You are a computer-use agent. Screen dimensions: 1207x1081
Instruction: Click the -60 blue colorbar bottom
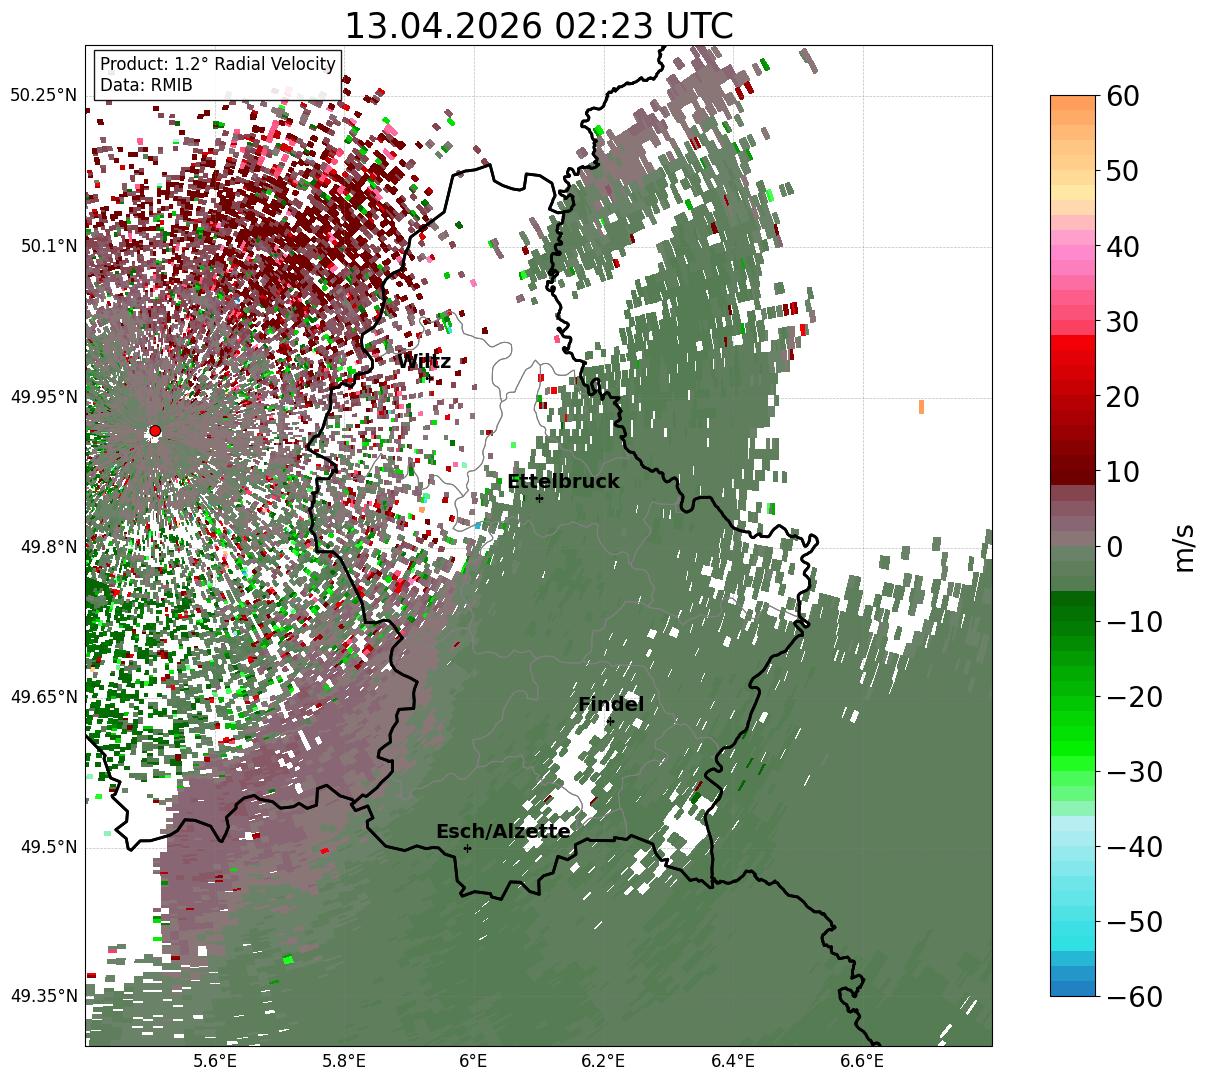1073,989
